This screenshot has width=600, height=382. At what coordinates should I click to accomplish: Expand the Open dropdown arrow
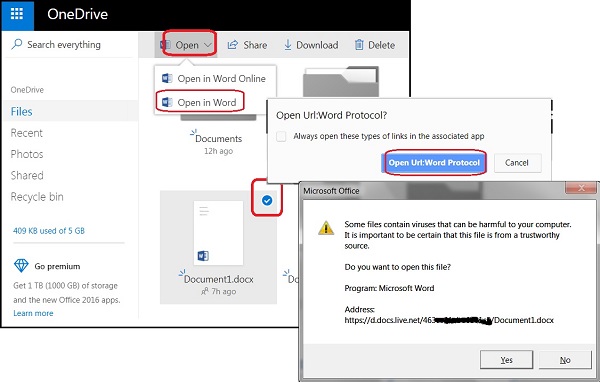[208, 45]
